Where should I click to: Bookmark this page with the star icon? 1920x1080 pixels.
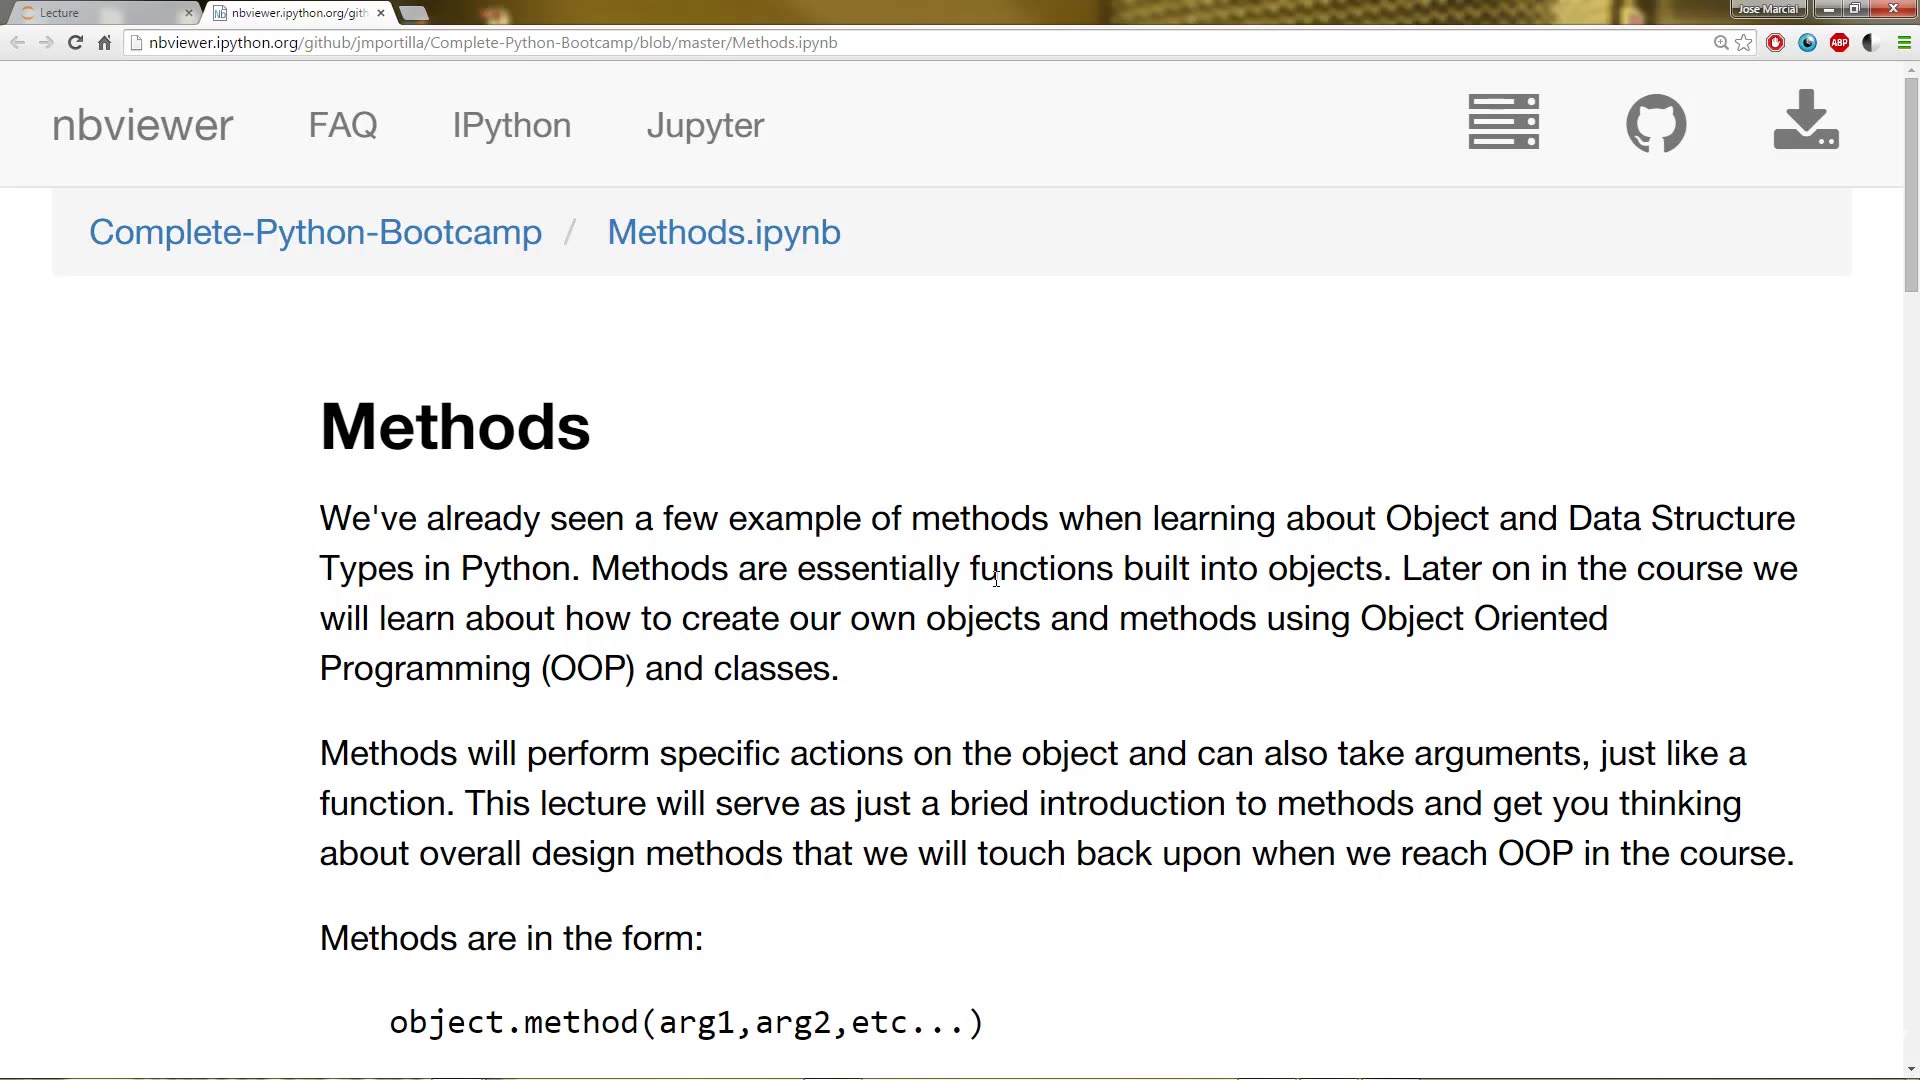coord(1744,43)
